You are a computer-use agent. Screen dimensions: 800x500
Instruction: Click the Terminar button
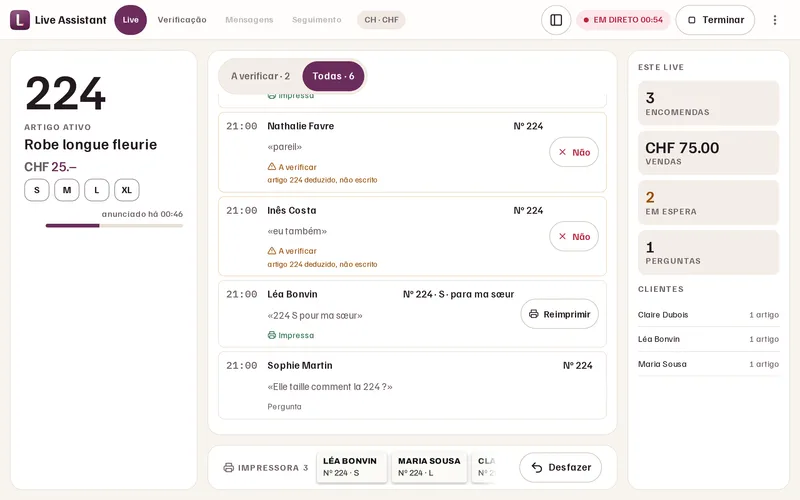pyautogui.click(x=715, y=20)
